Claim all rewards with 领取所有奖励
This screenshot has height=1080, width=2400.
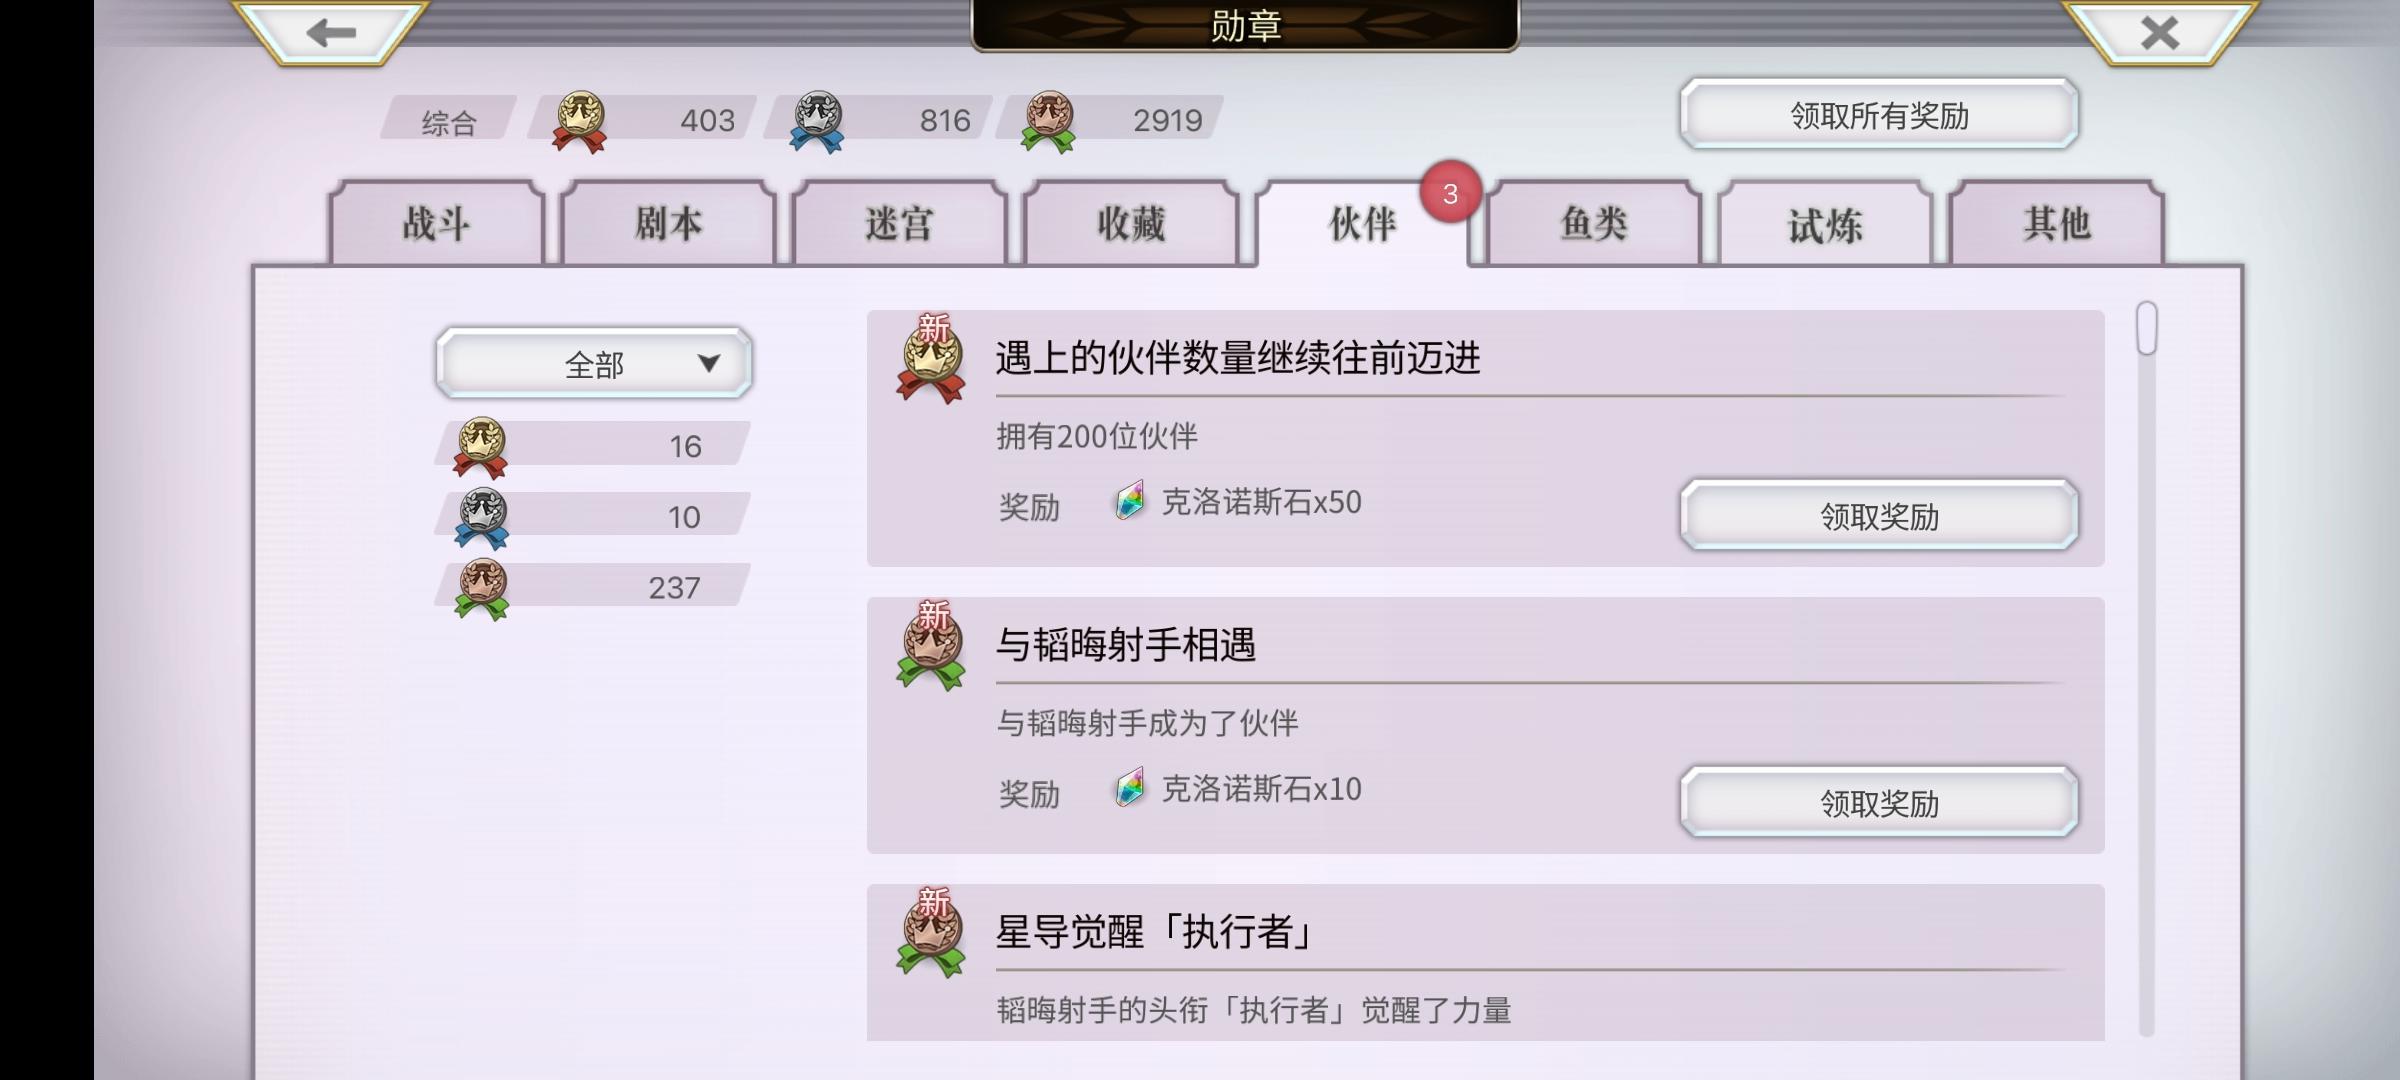1879,115
